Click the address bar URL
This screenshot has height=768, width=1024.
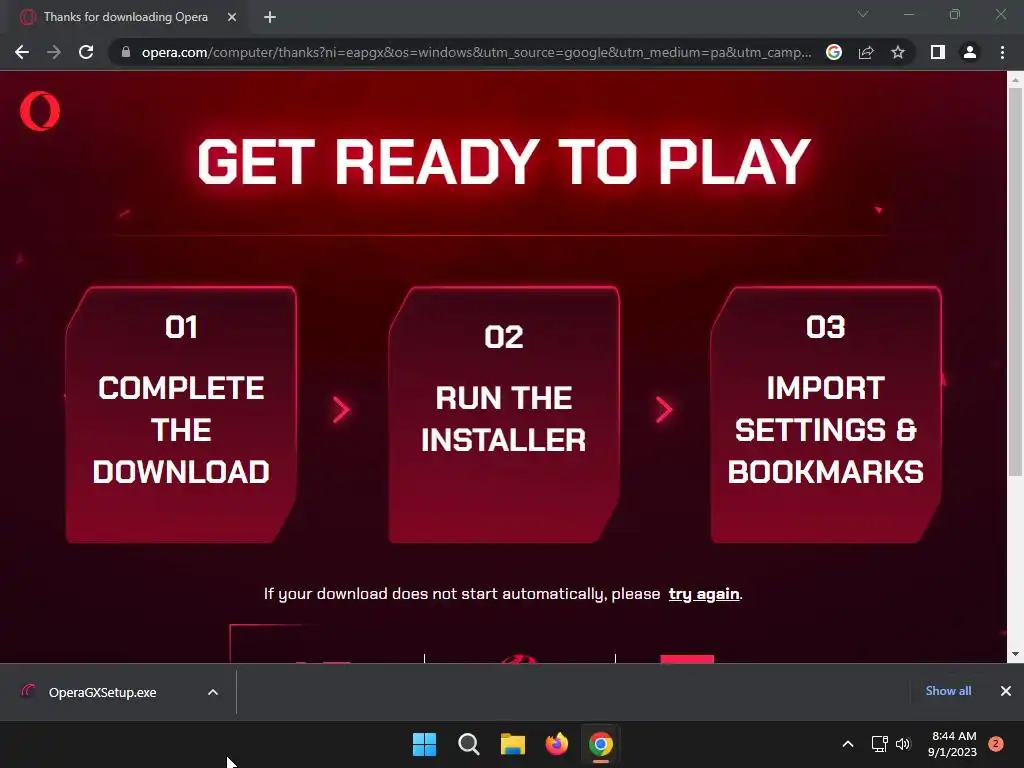(x=477, y=52)
